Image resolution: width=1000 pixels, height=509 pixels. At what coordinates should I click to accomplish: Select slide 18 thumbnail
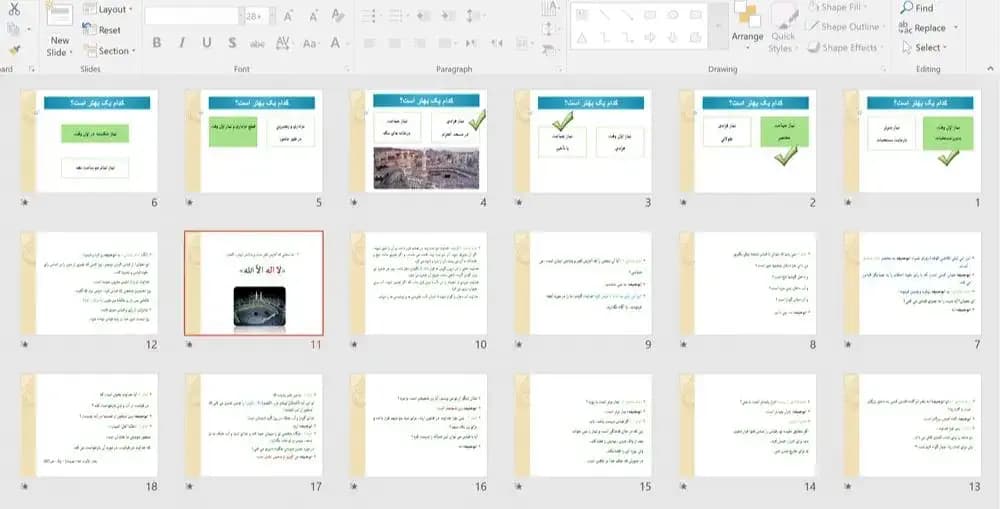[x=89, y=425]
